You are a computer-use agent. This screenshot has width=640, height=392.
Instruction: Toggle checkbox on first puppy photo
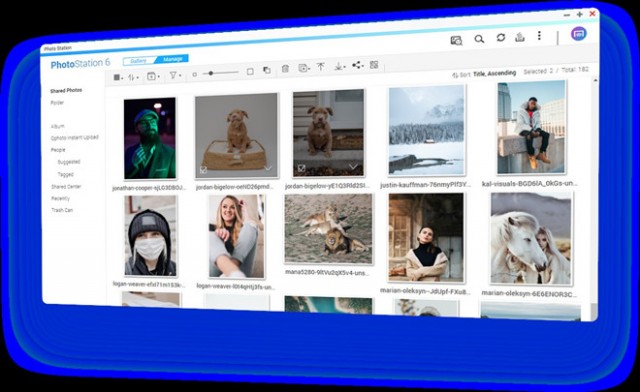click(x=203, y=170)
